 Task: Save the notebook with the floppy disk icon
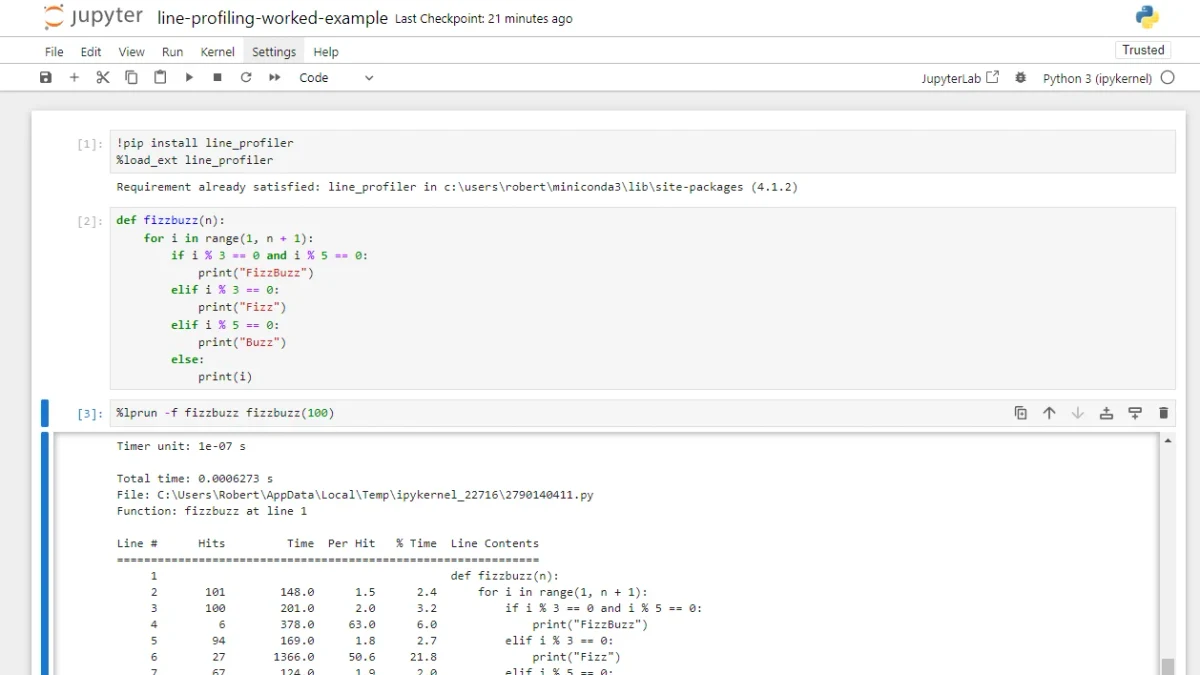(45, 78)
